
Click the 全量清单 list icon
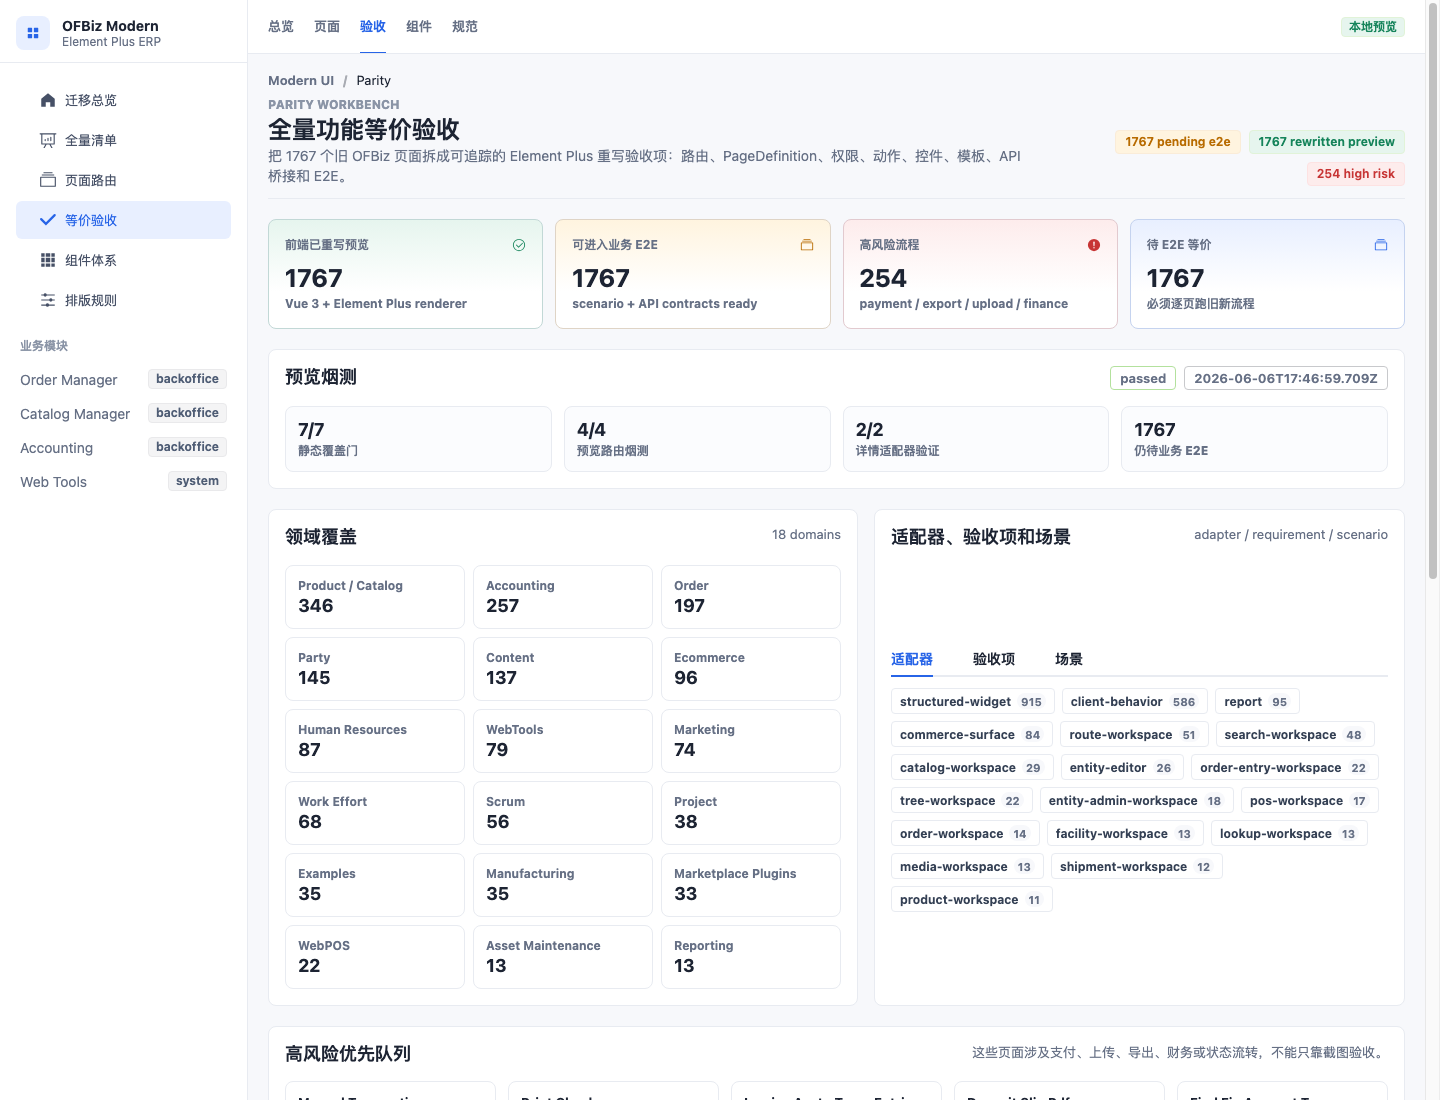[x=48, y=140]
